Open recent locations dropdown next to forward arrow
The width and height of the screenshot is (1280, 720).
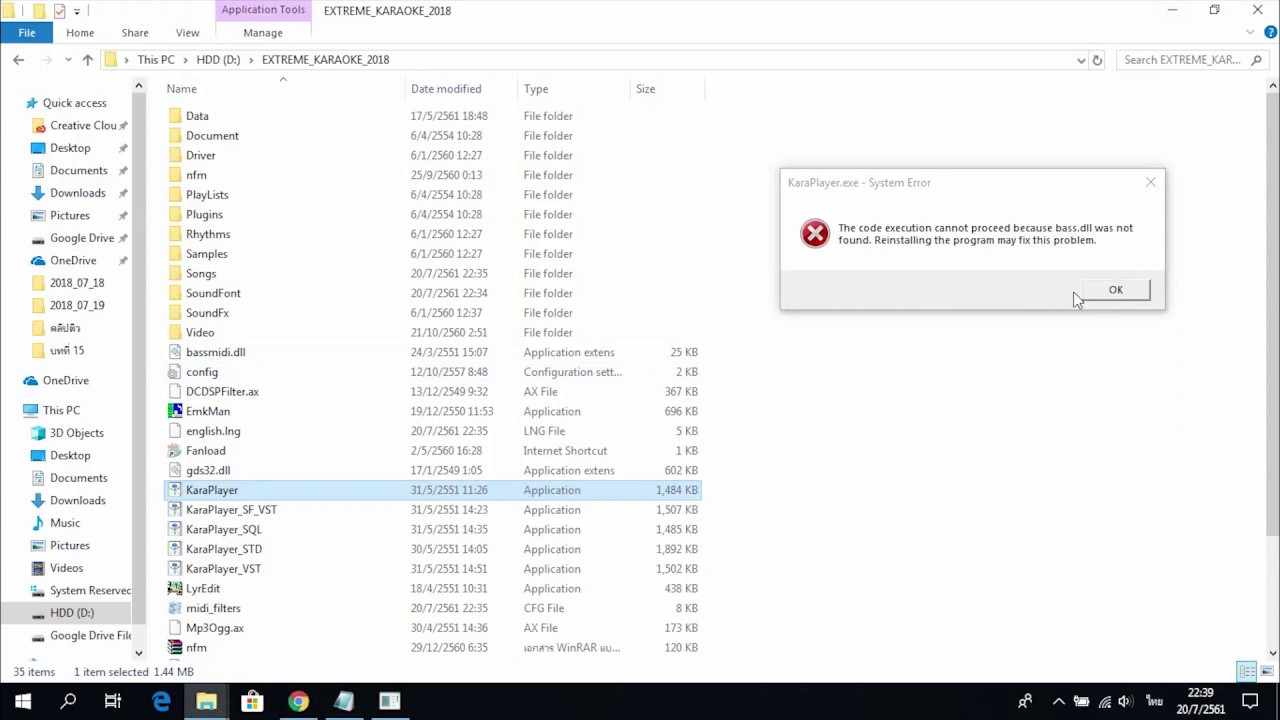pos(68,60)
